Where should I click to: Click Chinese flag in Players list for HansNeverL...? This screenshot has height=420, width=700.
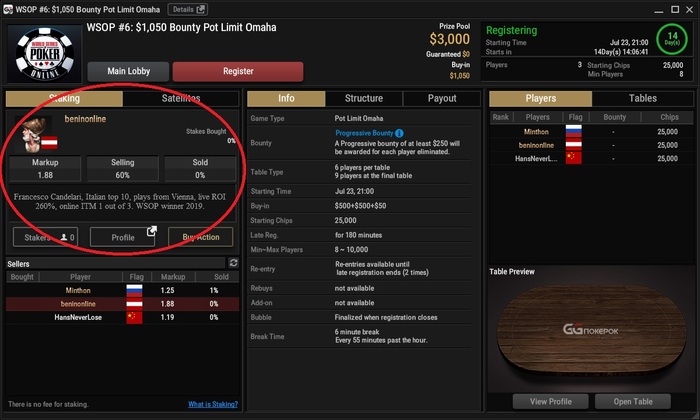tap(574, 158)
